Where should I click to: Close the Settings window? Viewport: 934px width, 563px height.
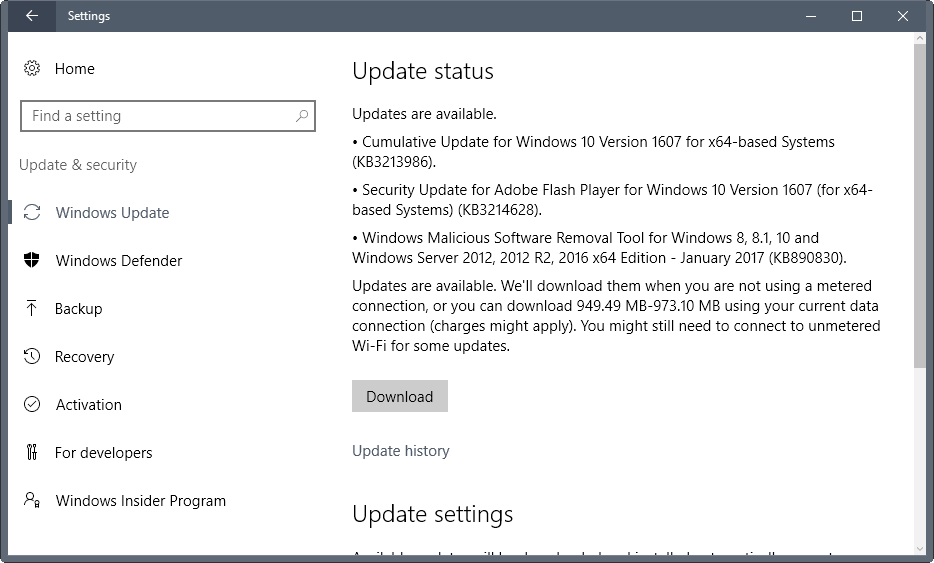(903, 16)
